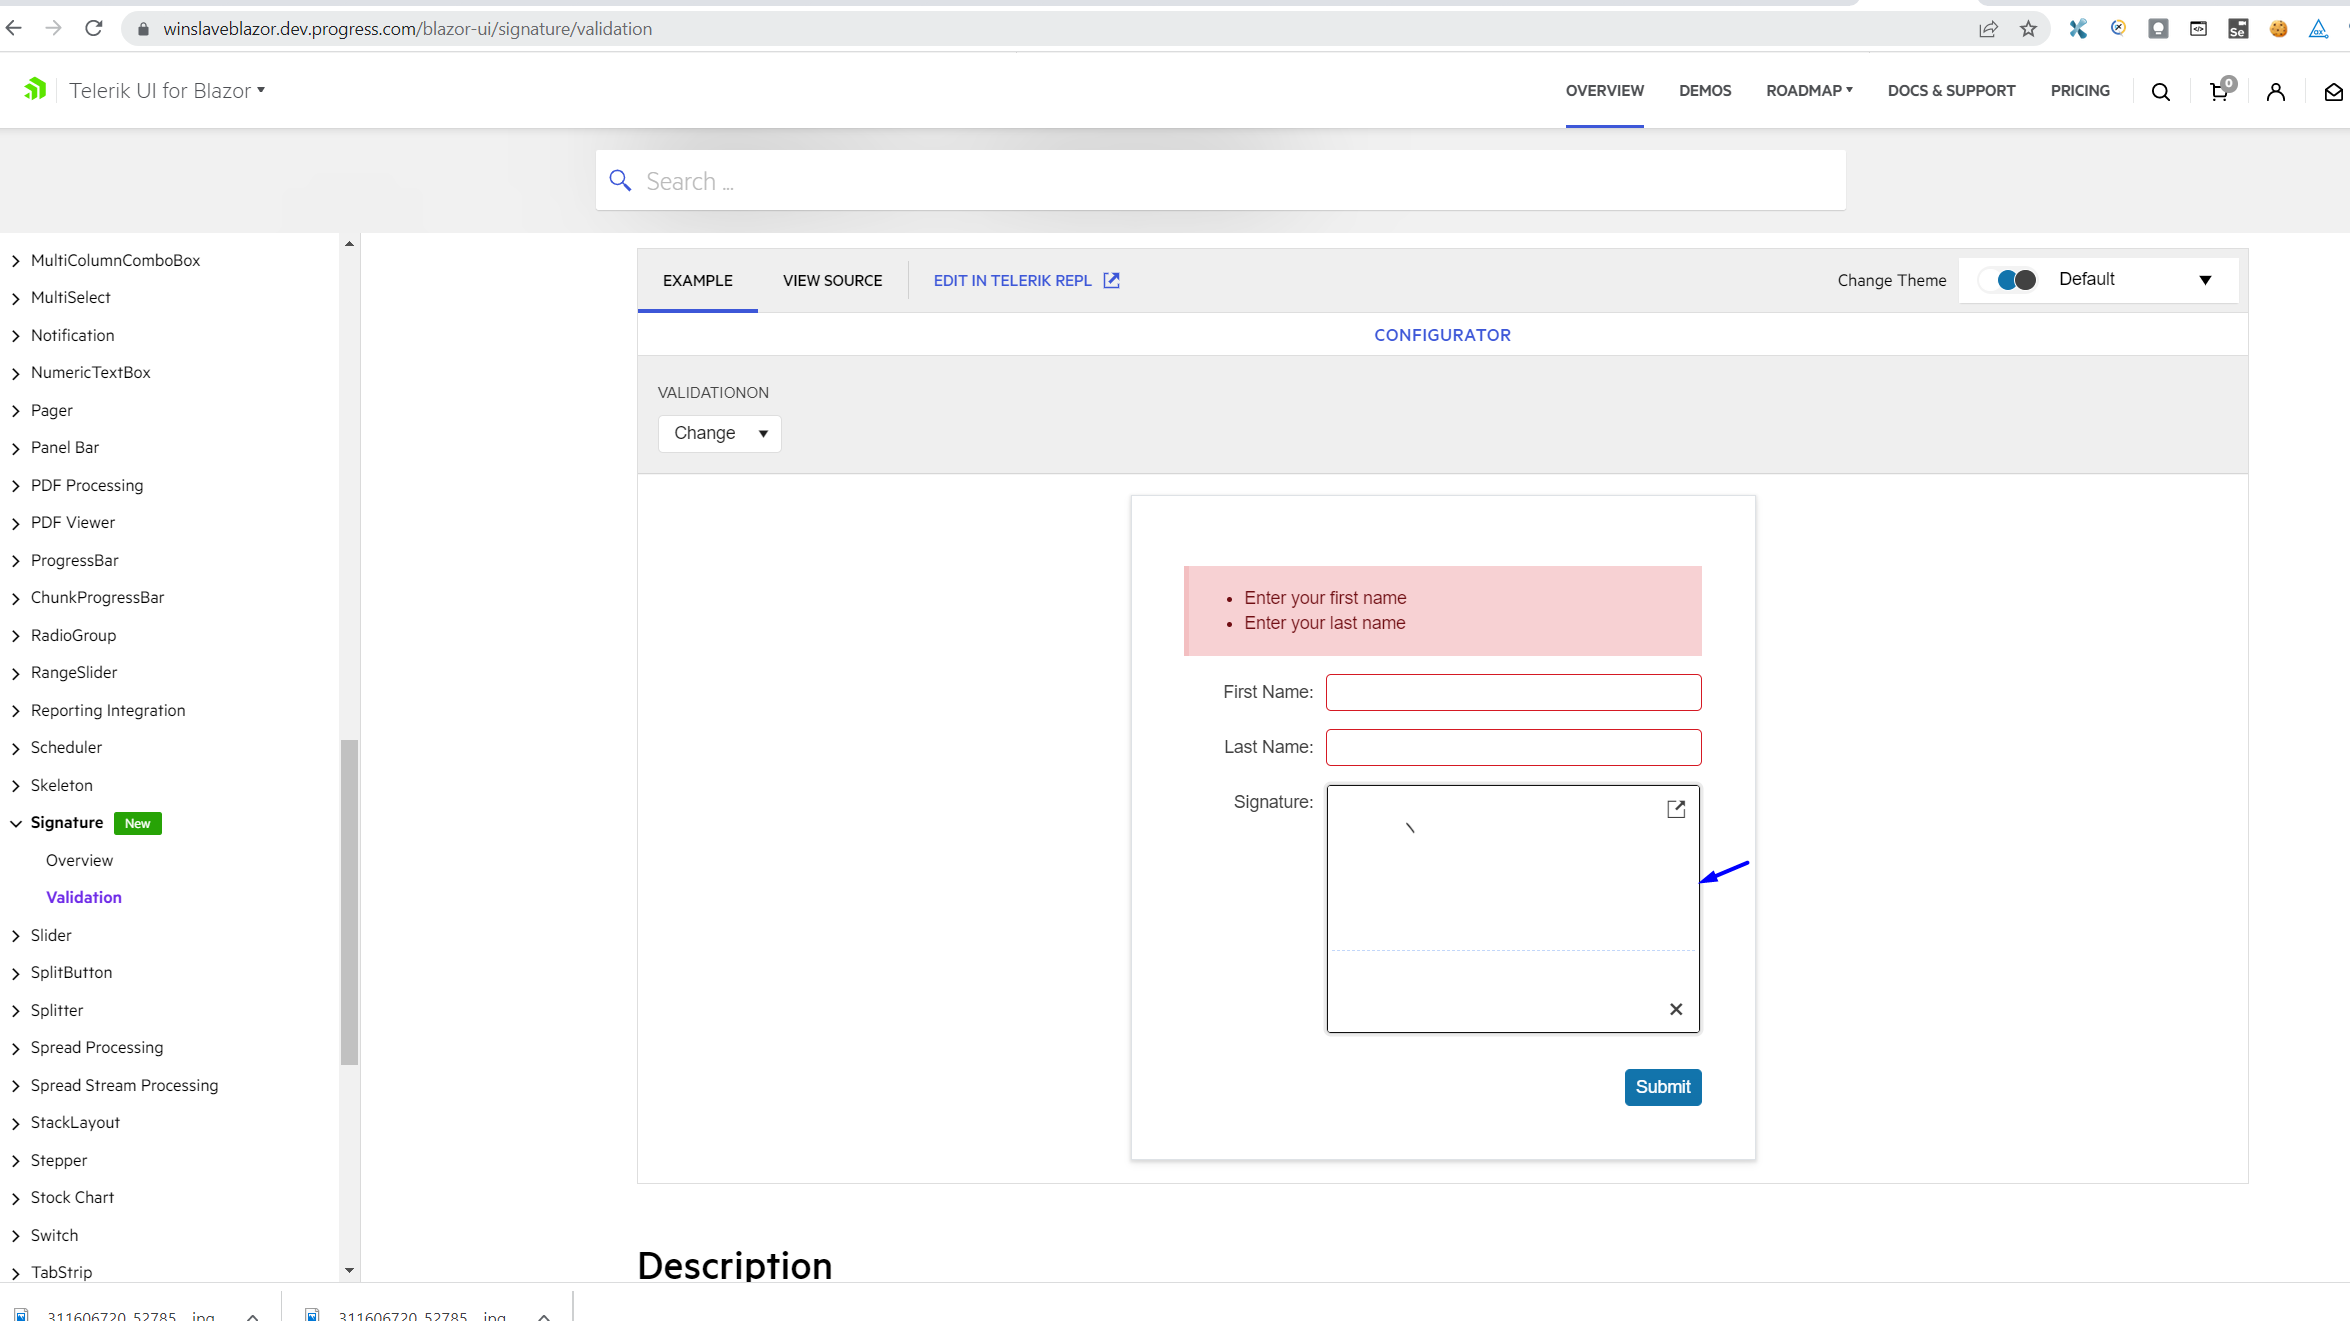Image resolution: width=2350 pixels, height=1321 pixels.
Task: Select the Telerik logo icon
Action: point(36,89)
